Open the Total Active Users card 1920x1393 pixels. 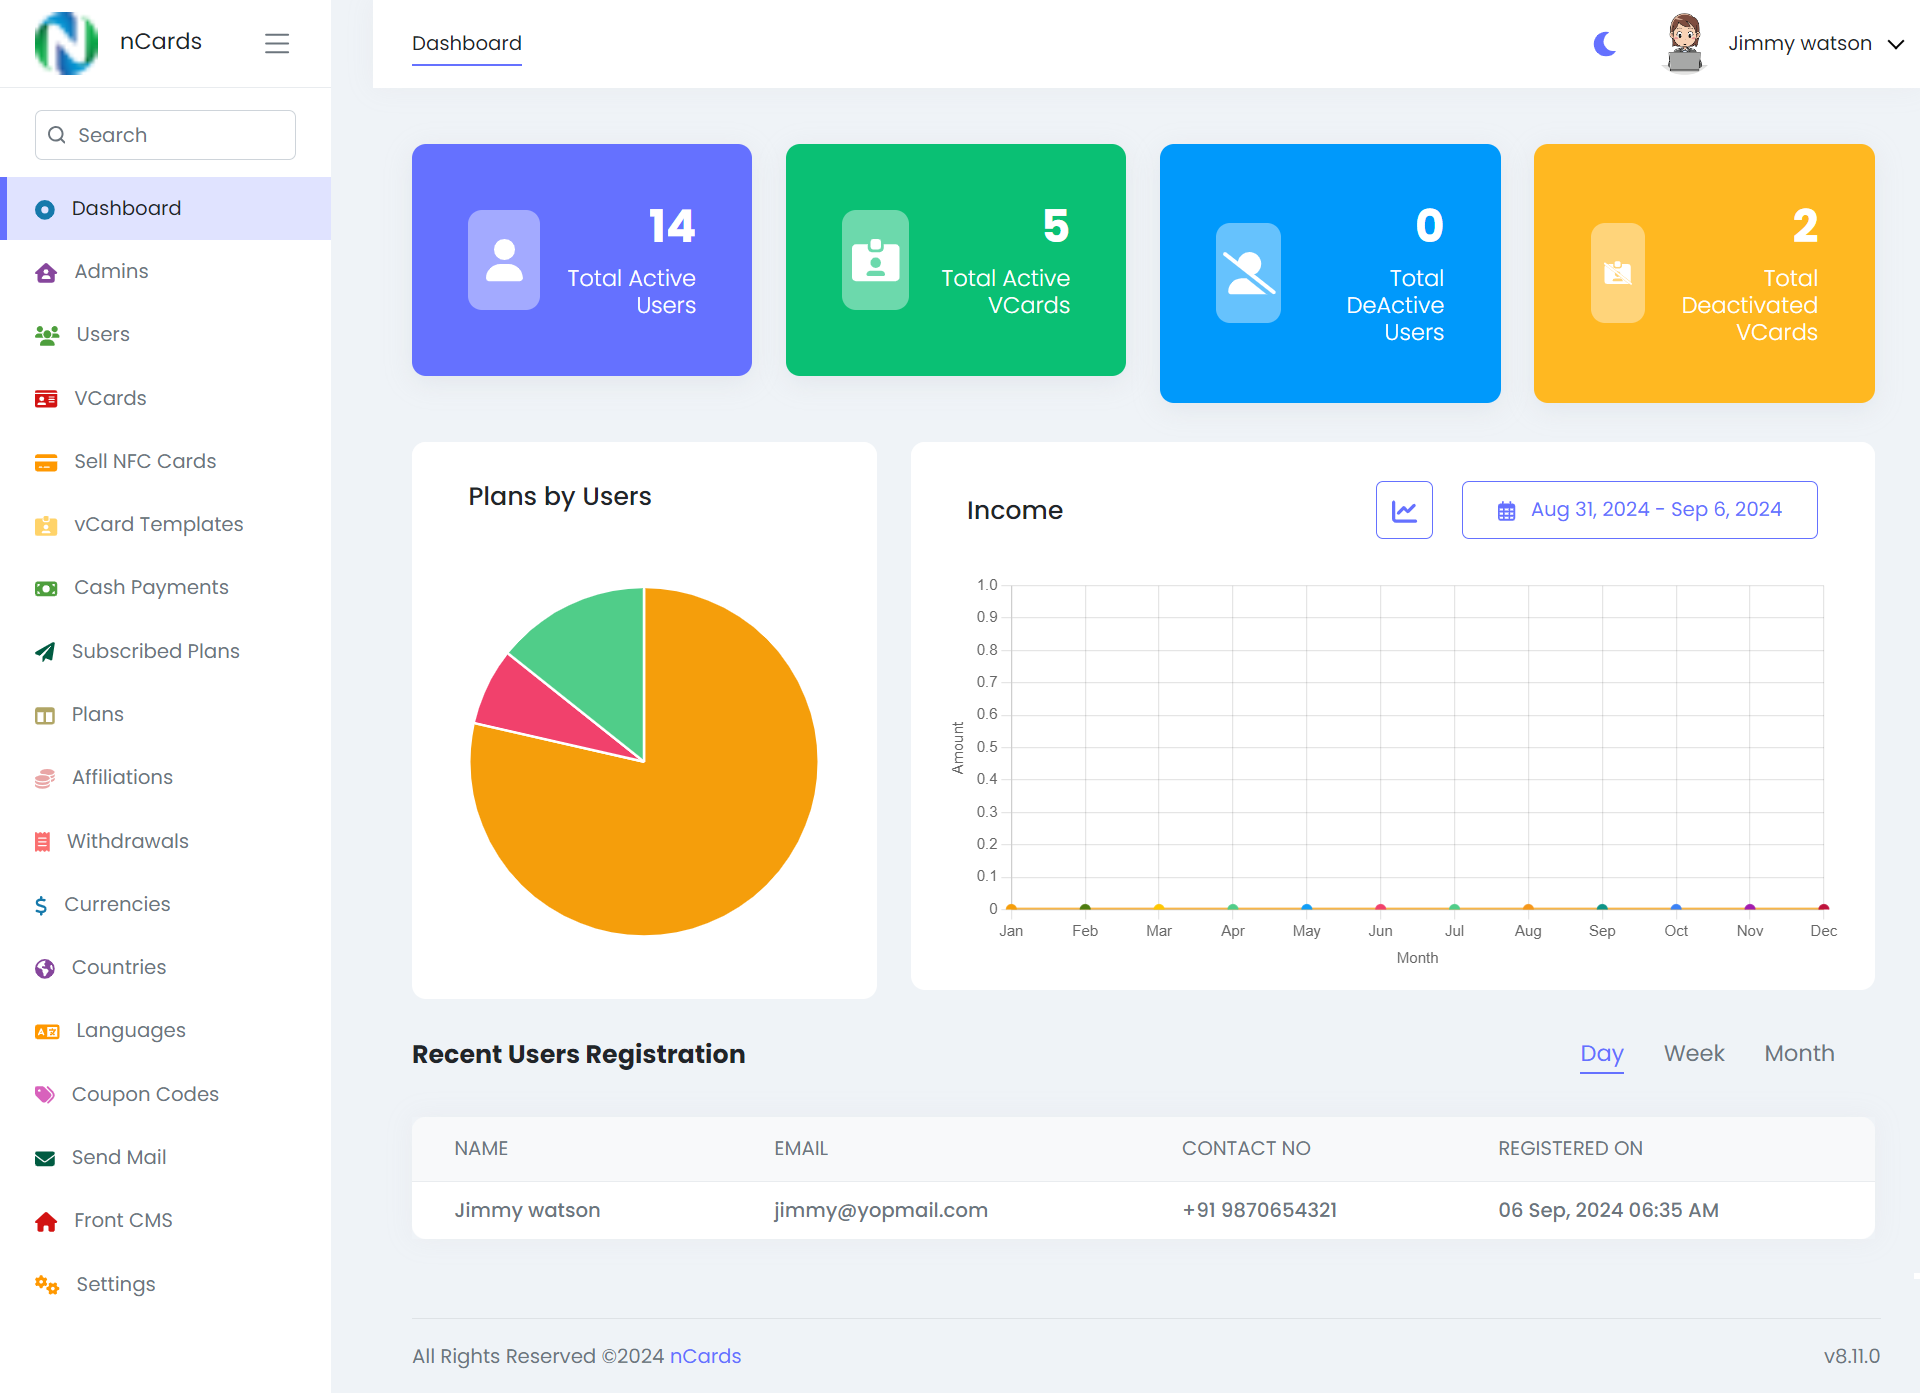point(581,259)
